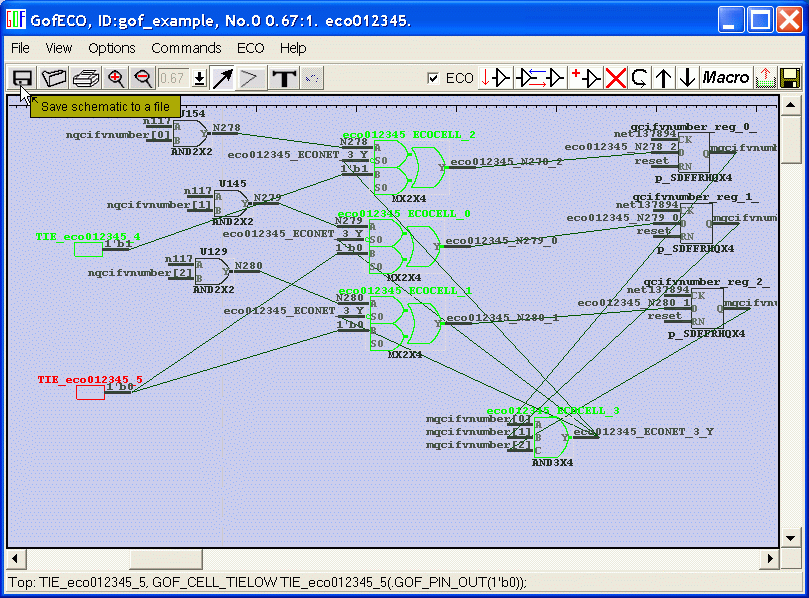Click the Macro button
Viewport: 809px width, 598px height.
725,78
